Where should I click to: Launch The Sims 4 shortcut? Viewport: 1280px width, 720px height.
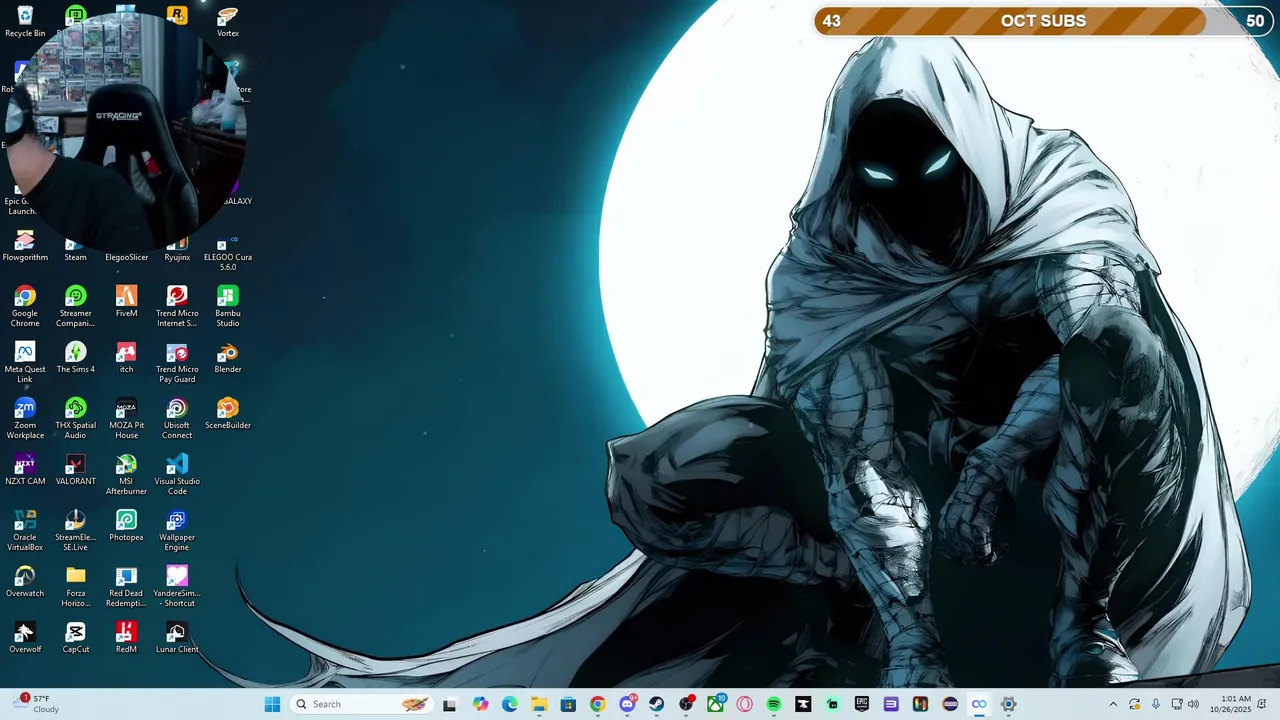pos(76,358)
